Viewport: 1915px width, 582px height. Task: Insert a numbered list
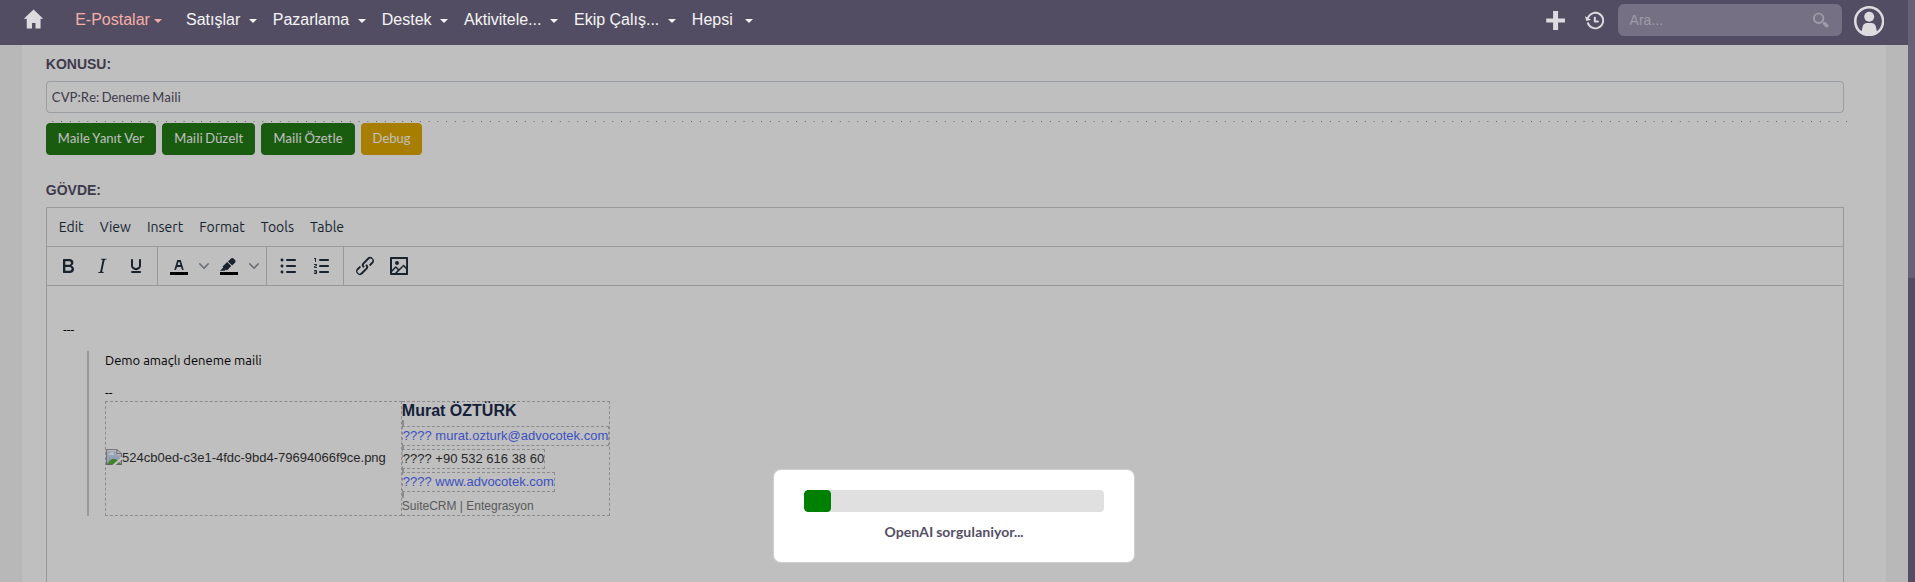point(321,266)
